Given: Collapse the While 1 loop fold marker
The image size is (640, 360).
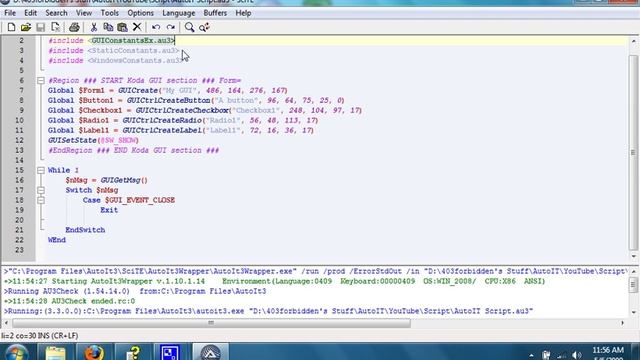Looking at the screenshot, I should pyautogui.click(x=41, y=170).
